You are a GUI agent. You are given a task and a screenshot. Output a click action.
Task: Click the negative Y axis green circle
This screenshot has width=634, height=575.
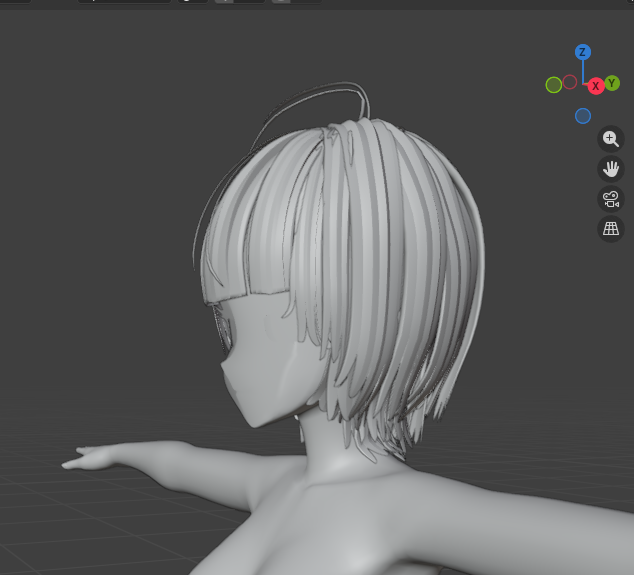tap(554, 85)
